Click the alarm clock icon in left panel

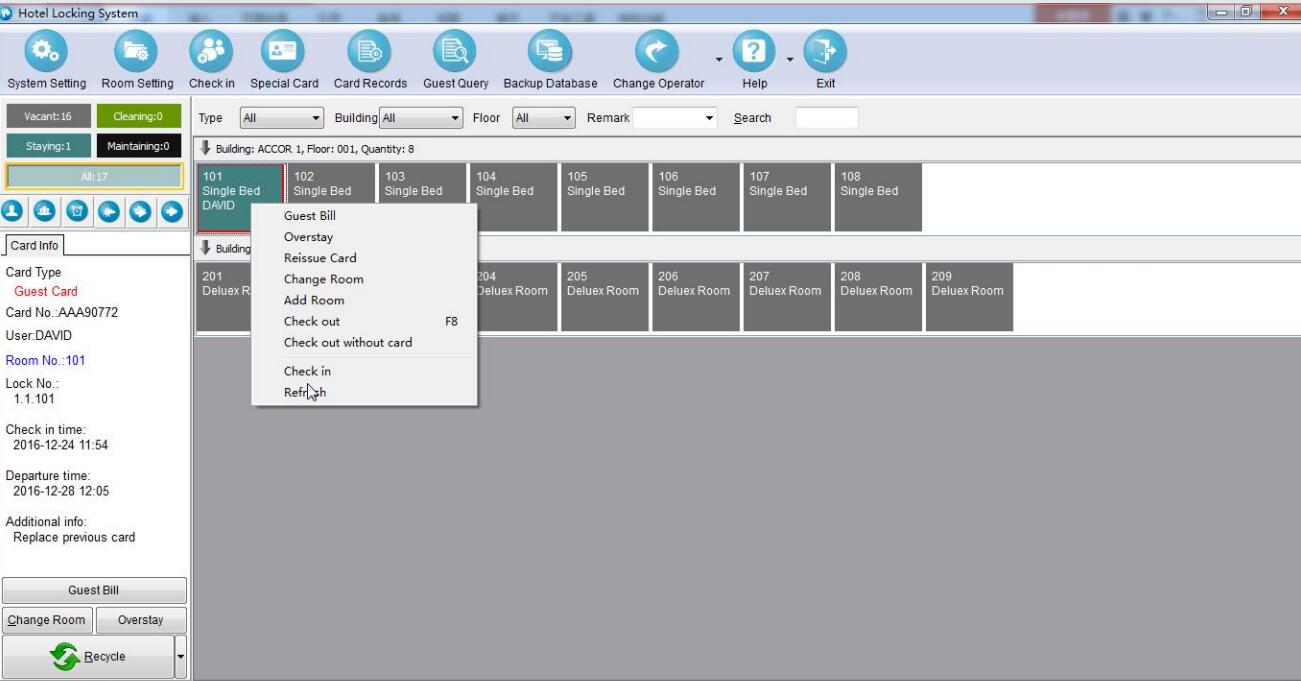pyautogui.click(x=78, y=212)
